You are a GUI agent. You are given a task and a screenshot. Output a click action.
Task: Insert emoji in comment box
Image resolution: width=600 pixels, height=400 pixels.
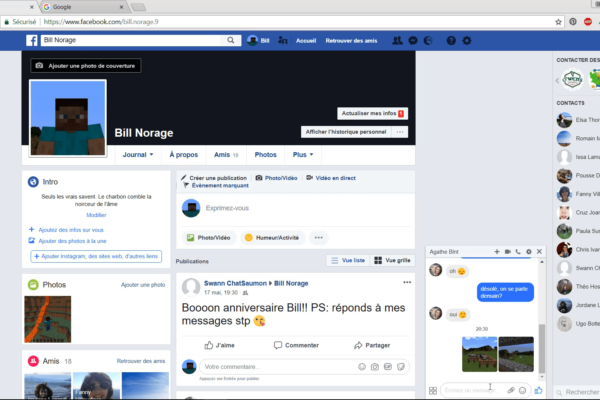(362, 367)
